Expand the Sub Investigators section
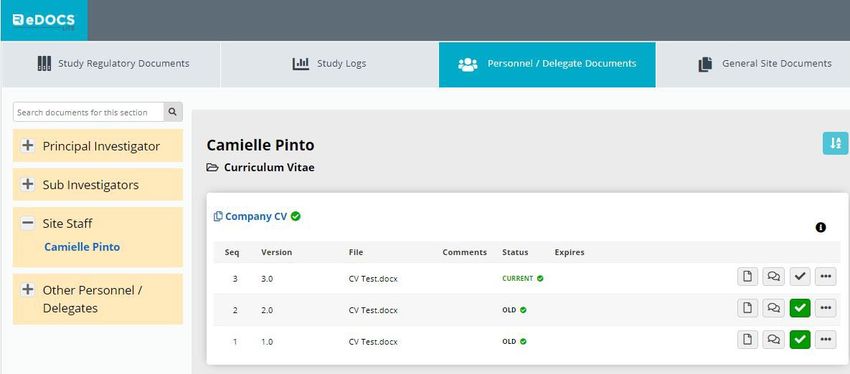Viewport: 850px width, 374px height. 28,184
